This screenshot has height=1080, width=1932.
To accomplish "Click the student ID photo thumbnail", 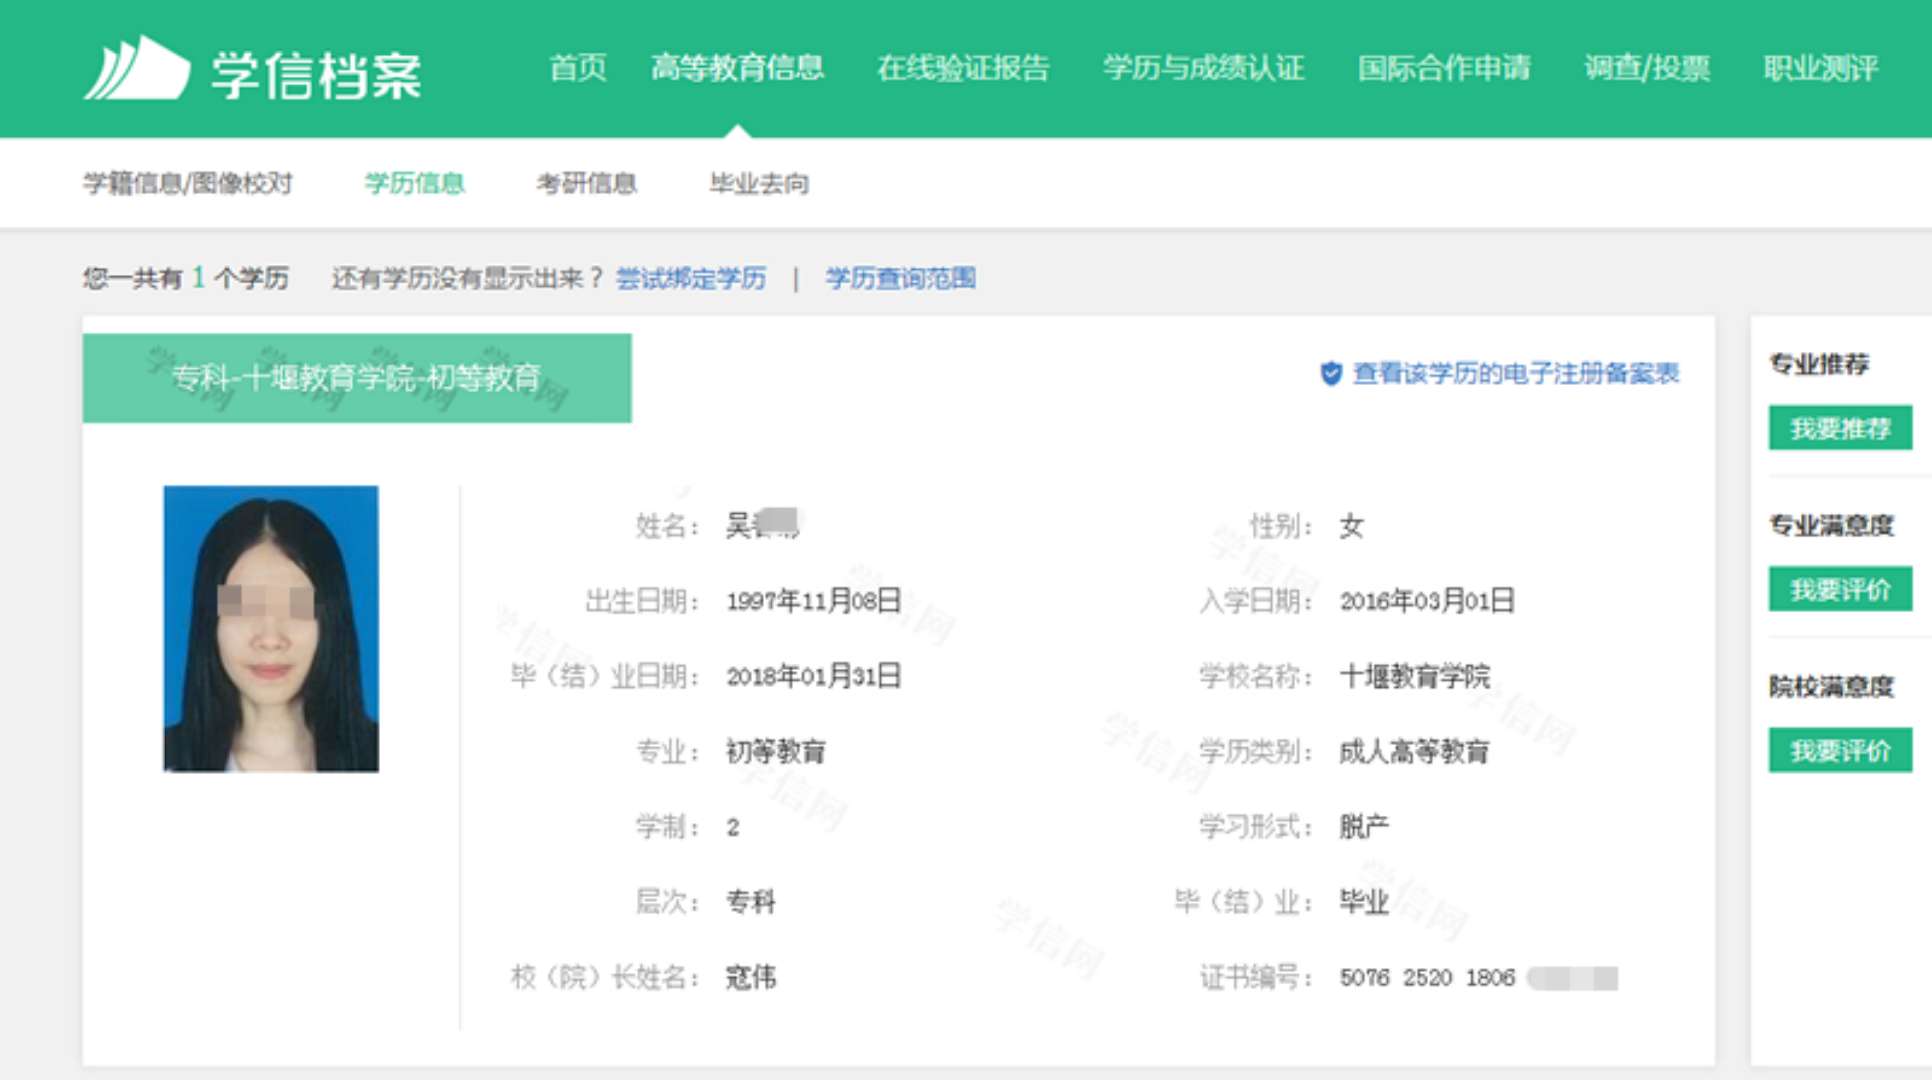I will pyautogui.click(x=271, y=628).
